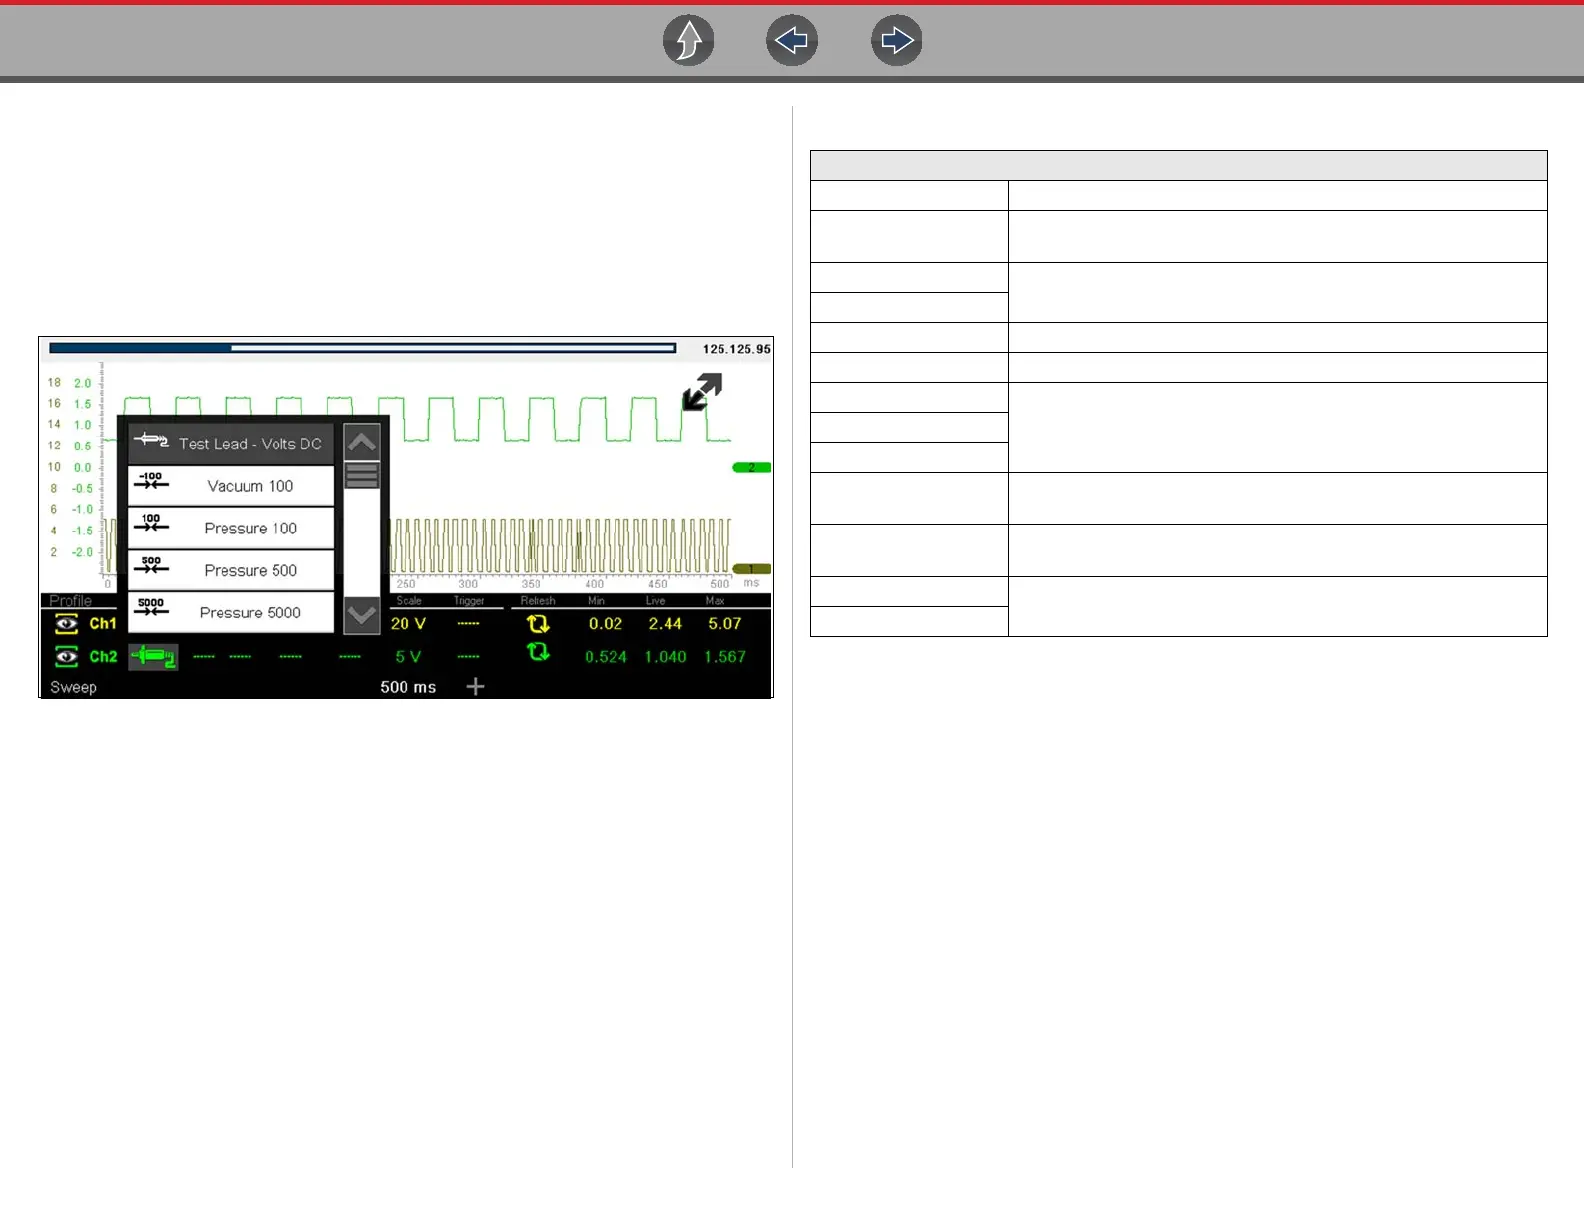Click the data buffer position slider

click(x=362, y=348)
